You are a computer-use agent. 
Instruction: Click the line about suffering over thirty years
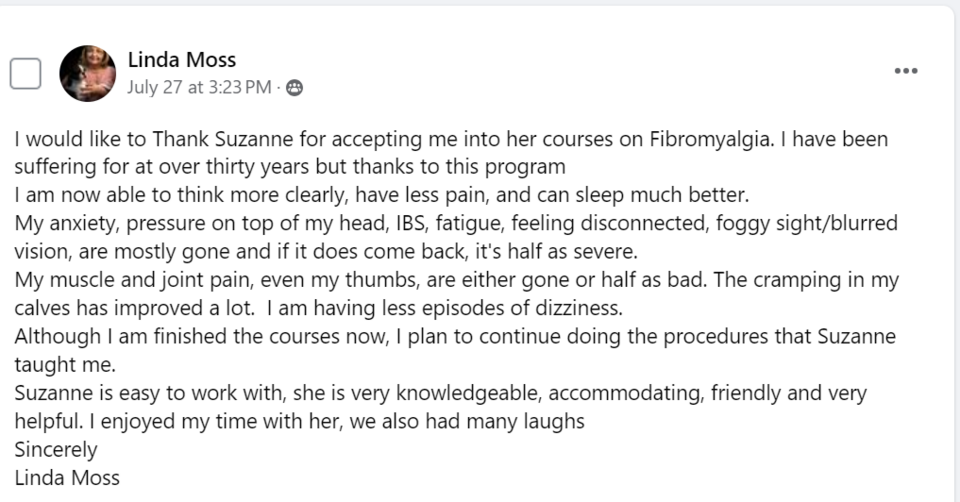tap(290, 167)
